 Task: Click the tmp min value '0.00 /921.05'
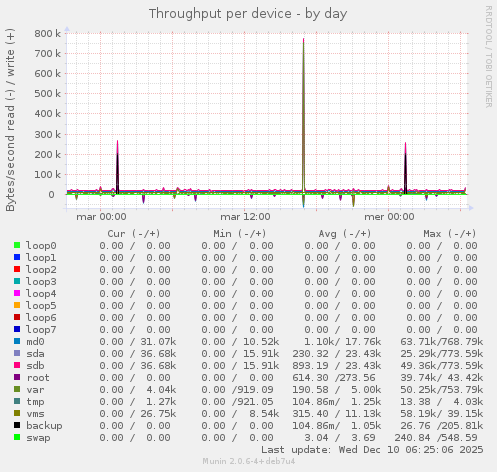pos(237,402)
